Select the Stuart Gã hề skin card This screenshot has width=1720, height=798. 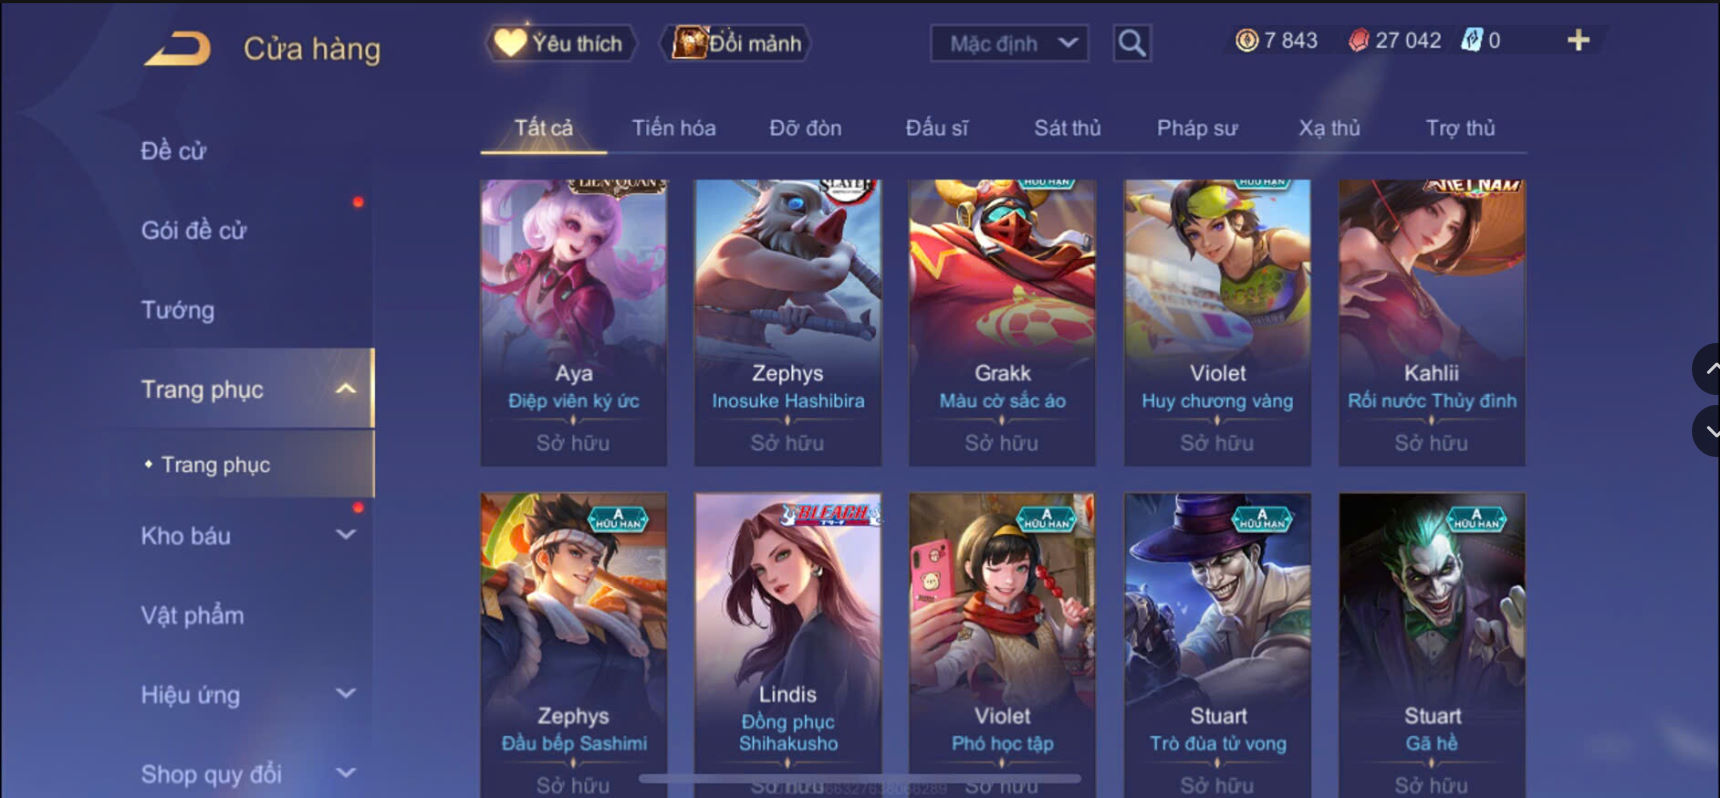click(1432, 645)
